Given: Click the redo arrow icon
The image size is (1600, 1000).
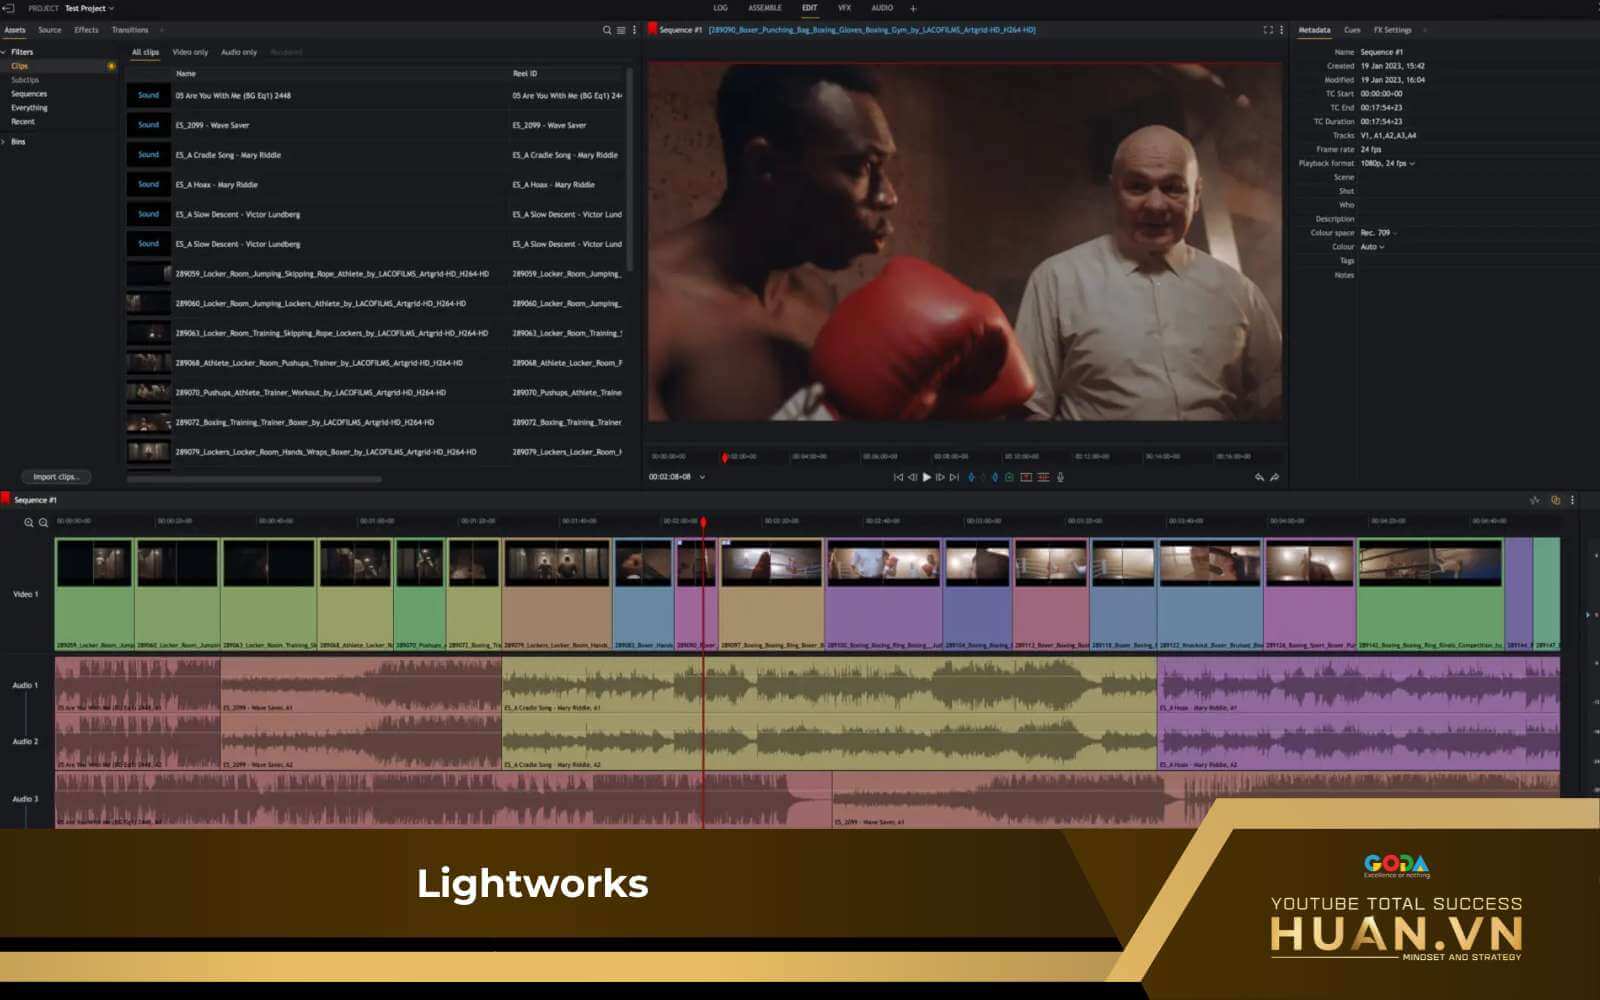Looking at the screenshot, I should 1274,477.
